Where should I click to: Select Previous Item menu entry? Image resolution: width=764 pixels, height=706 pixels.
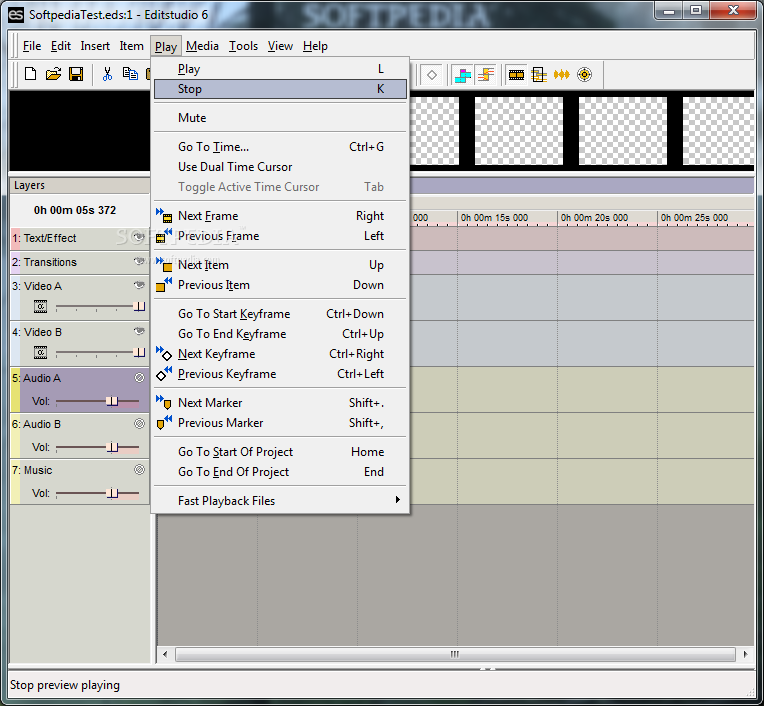click(280, 285)
